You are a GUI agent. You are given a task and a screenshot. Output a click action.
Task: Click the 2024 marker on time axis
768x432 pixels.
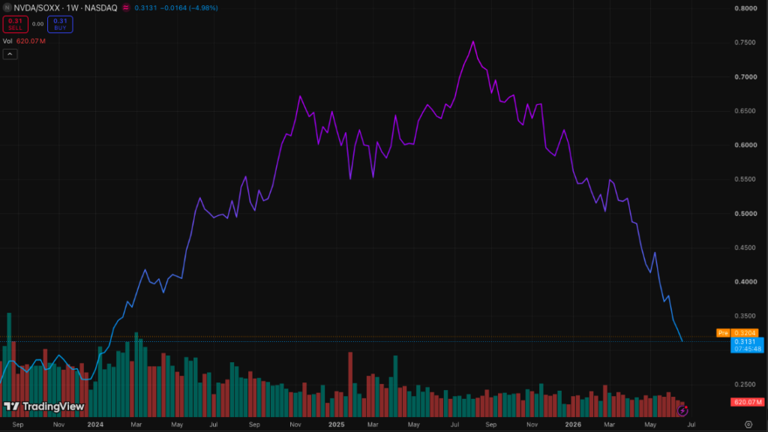[x=95, y=425]
